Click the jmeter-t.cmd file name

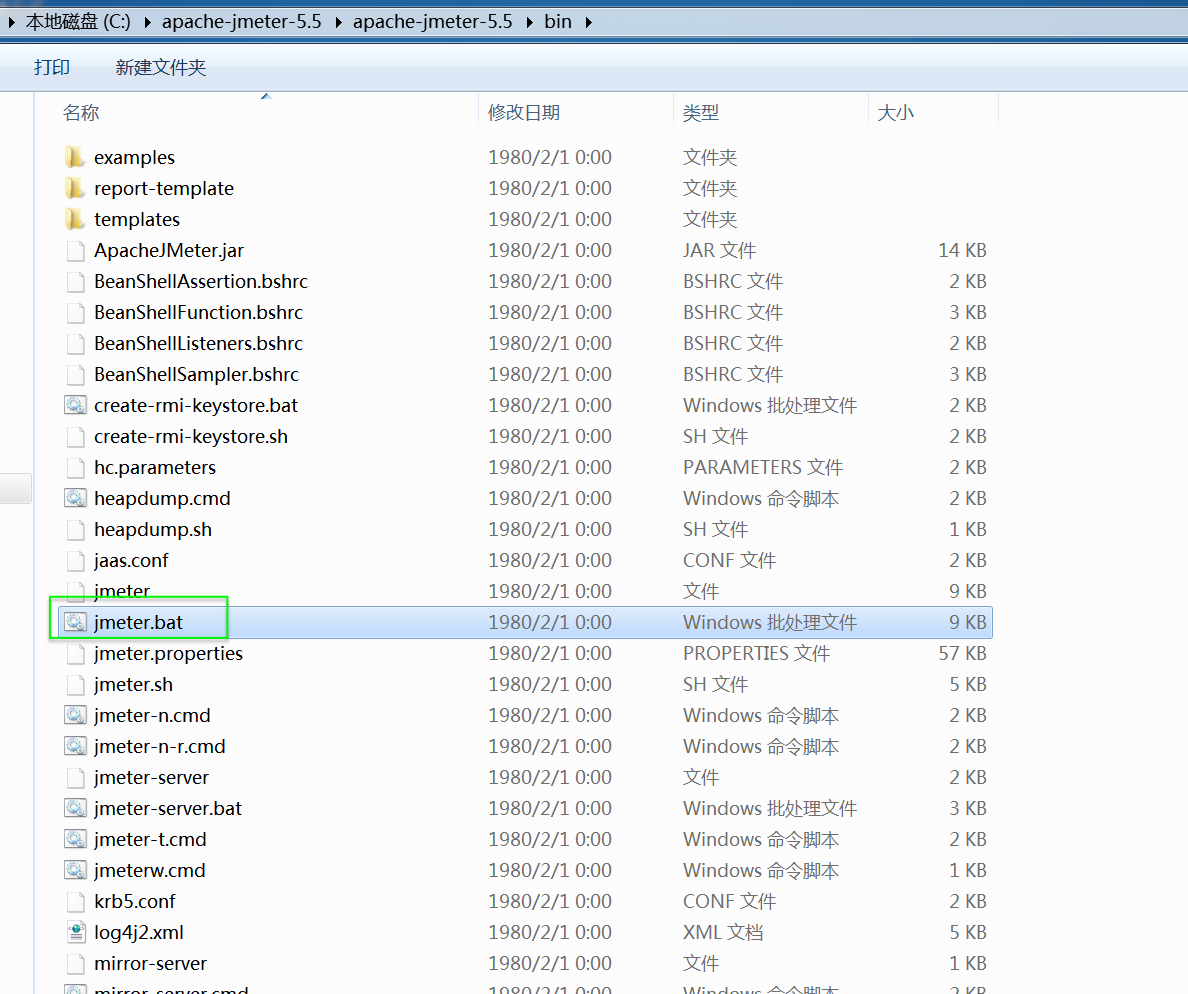pyautogui.click(x=150, y=839)
